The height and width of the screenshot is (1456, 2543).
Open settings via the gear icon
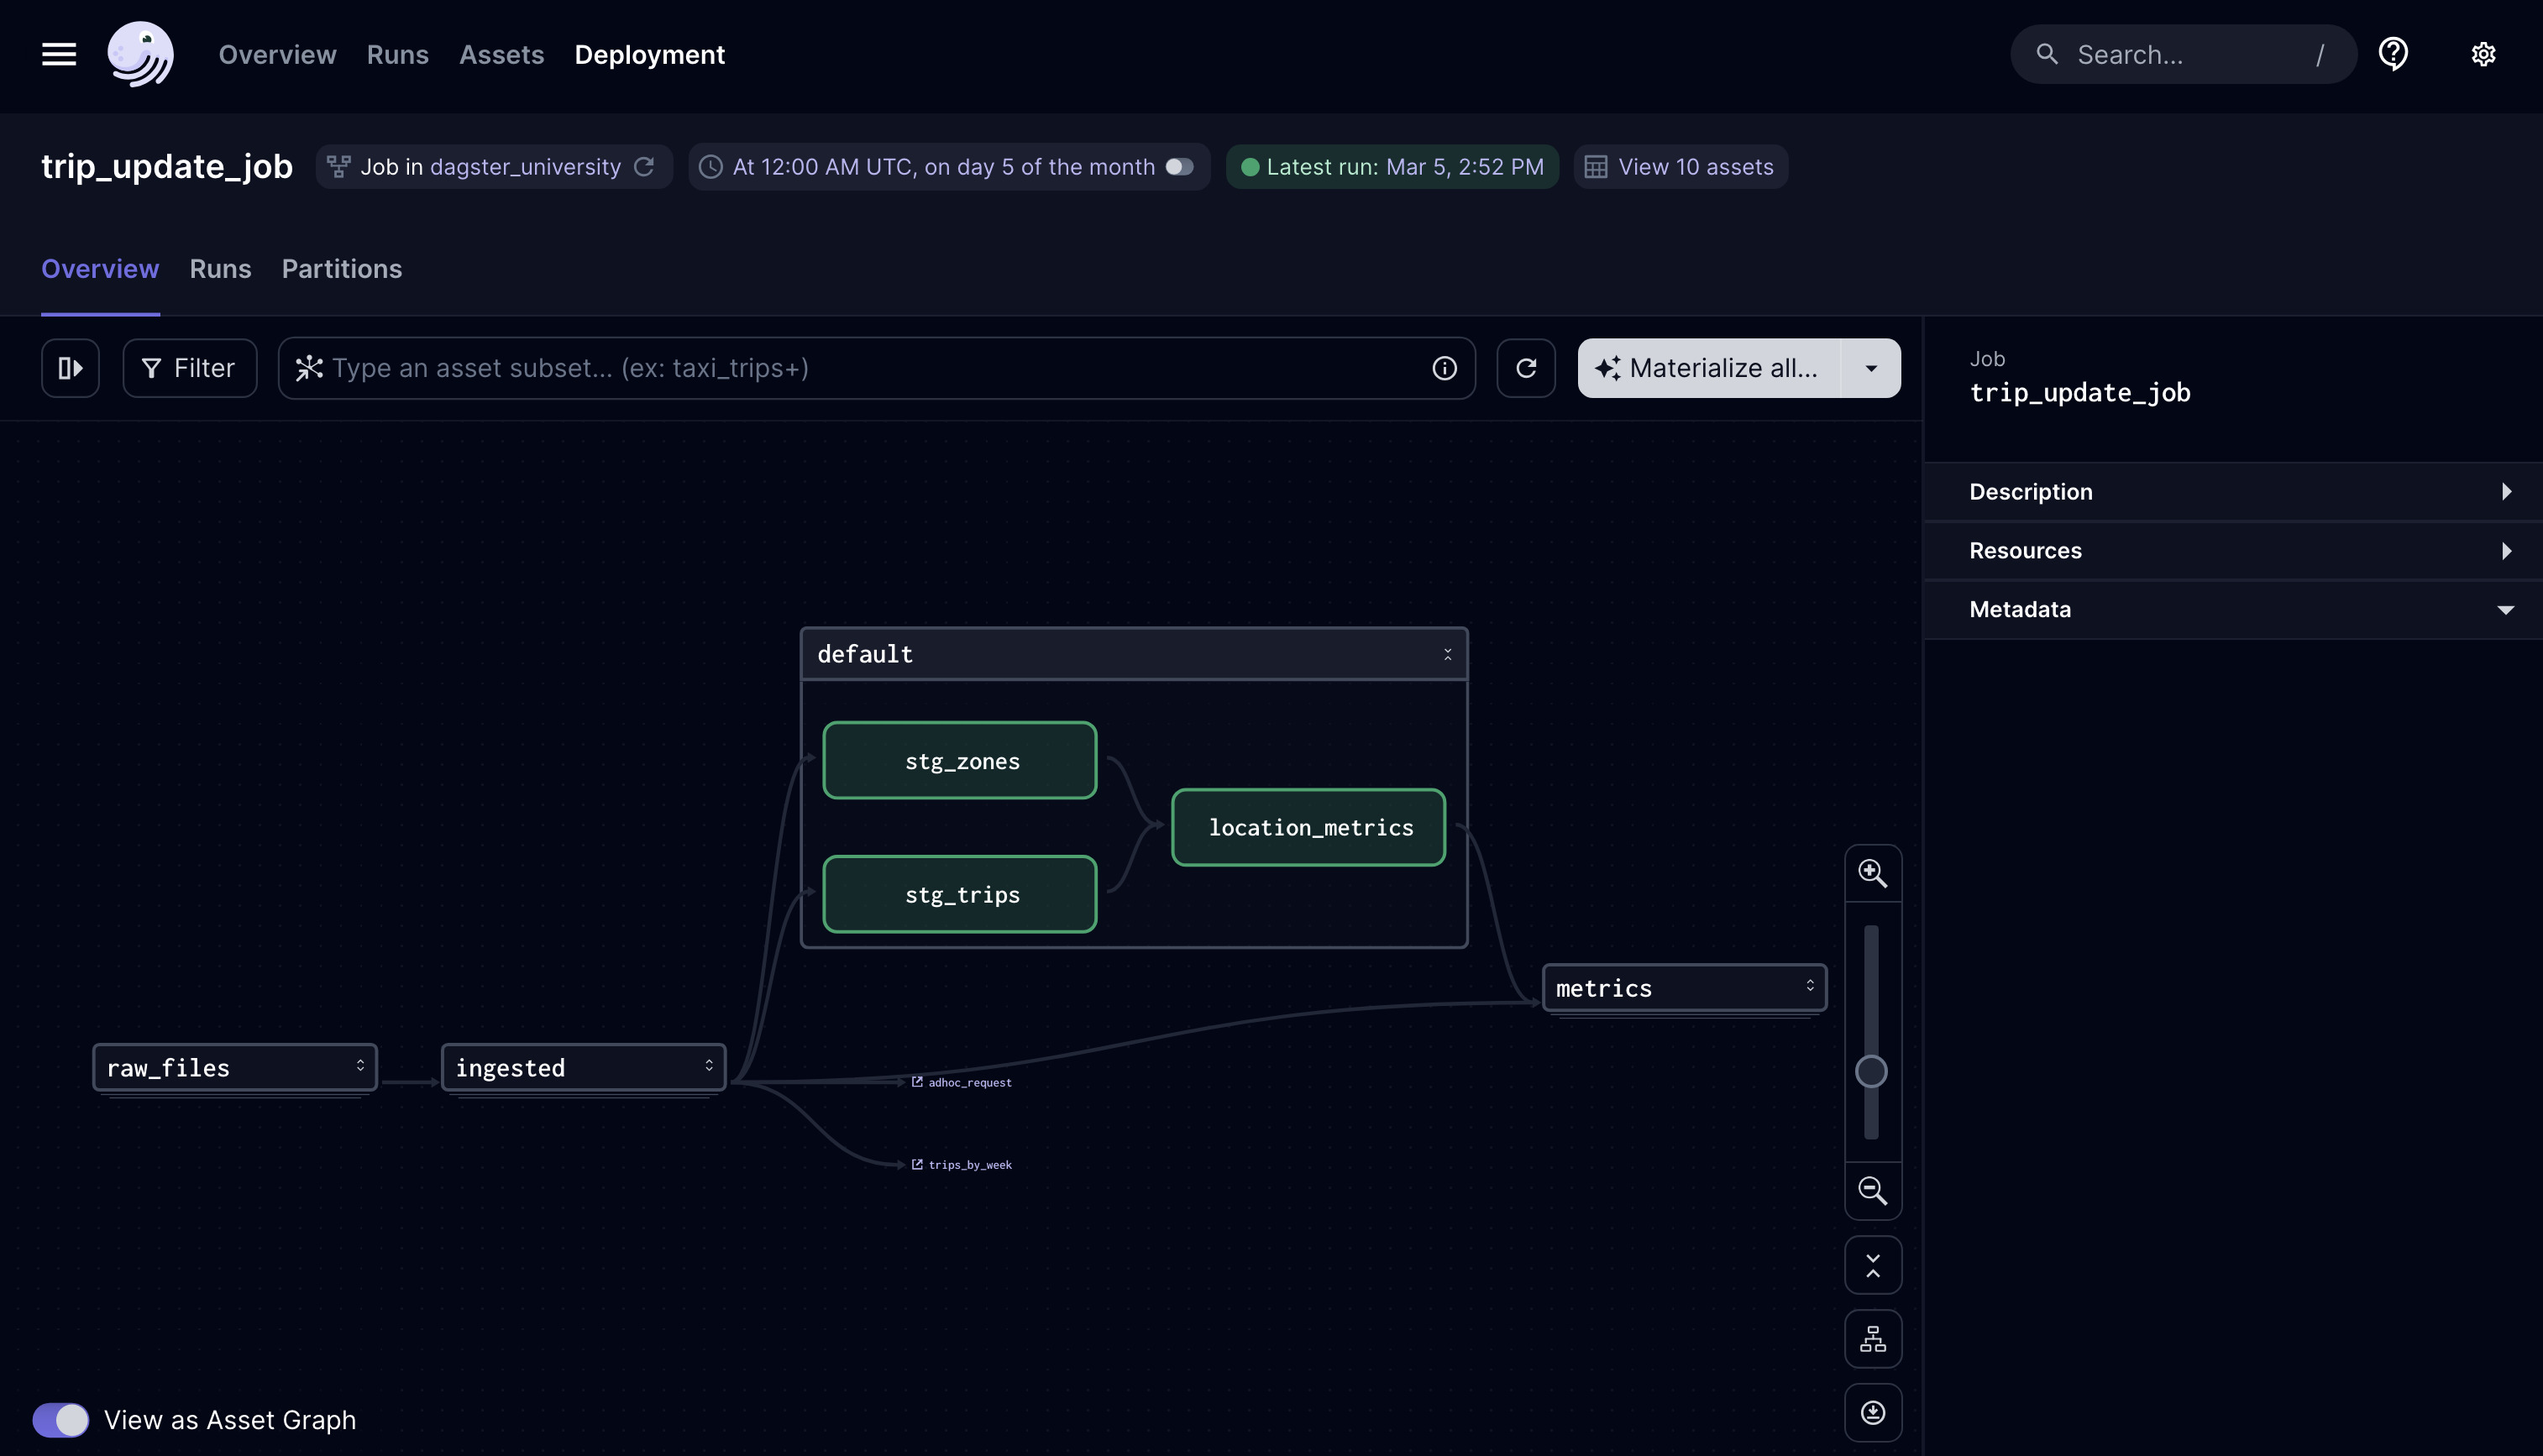[x=2483, y=54]
